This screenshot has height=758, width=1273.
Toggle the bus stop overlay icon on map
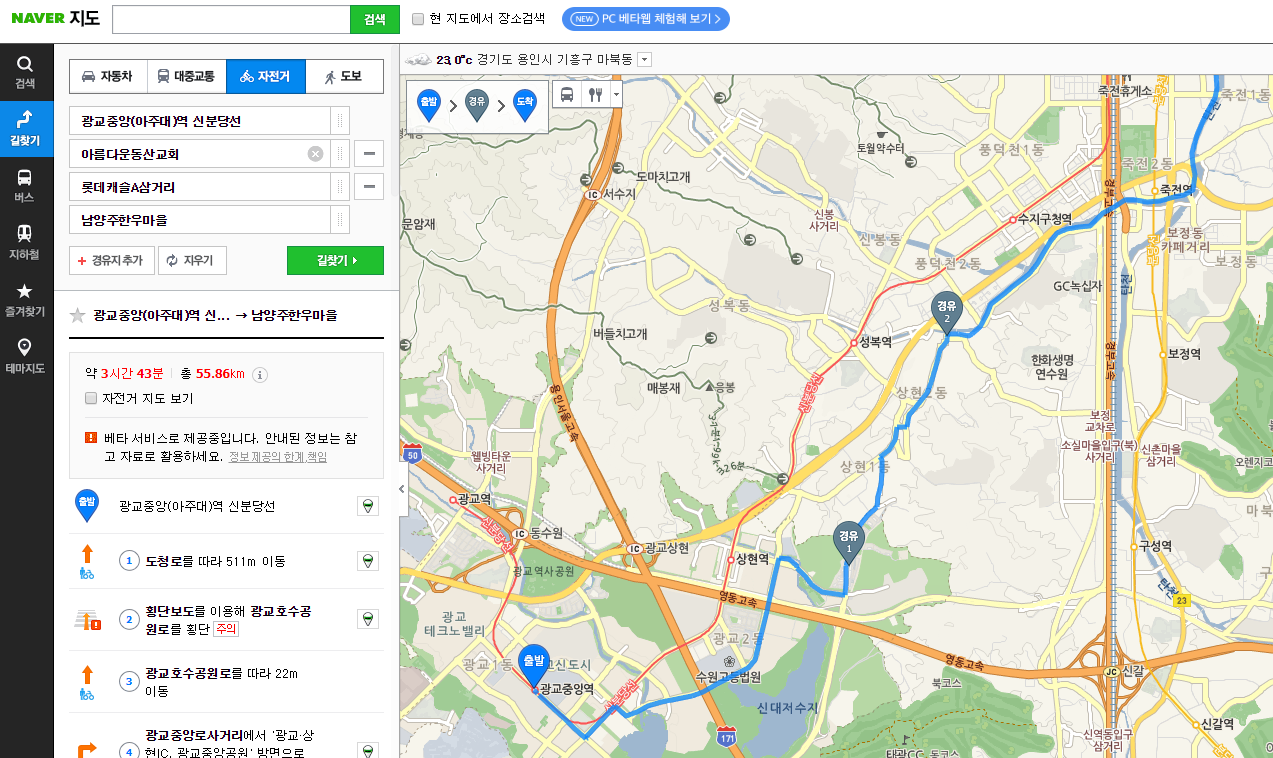coord(567,95)
